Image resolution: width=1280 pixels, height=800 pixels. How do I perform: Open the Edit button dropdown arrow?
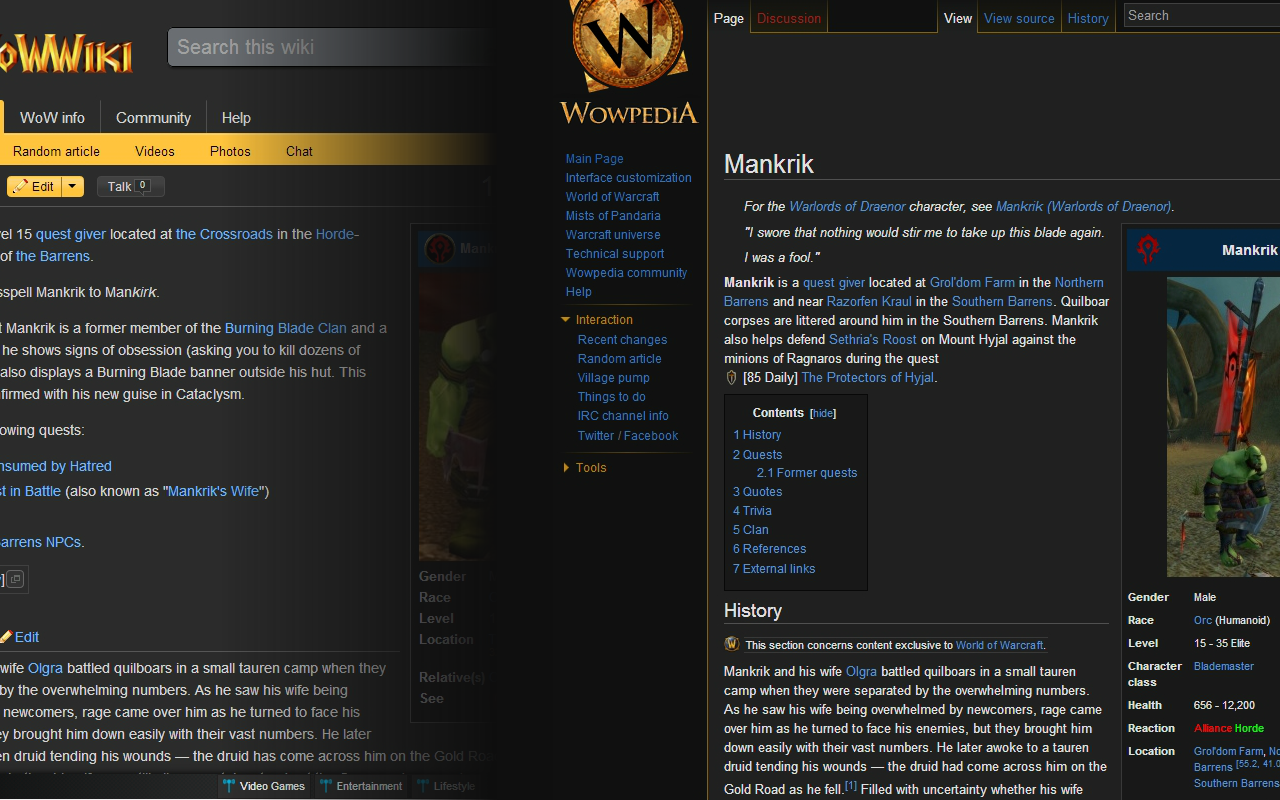point(73,187)
